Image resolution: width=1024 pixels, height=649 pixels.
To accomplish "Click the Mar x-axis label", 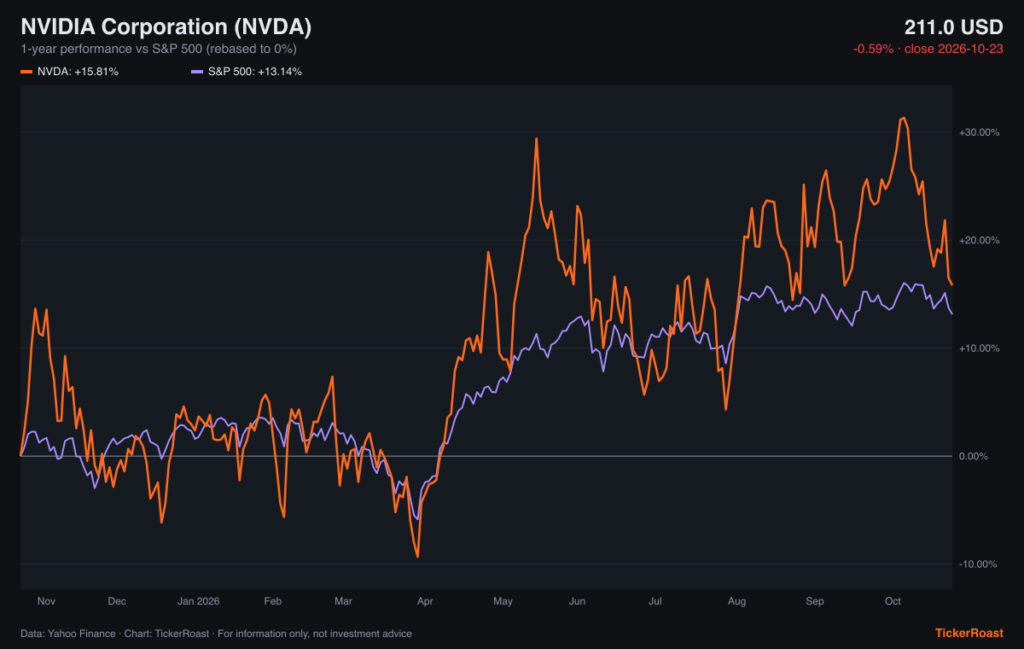I will [344, 601].
